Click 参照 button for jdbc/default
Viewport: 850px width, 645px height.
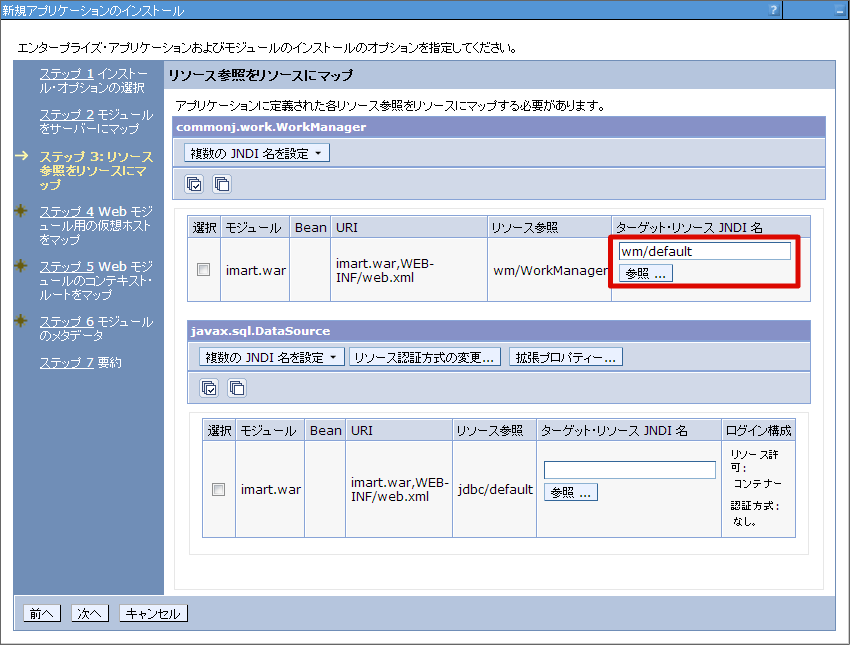571,492
